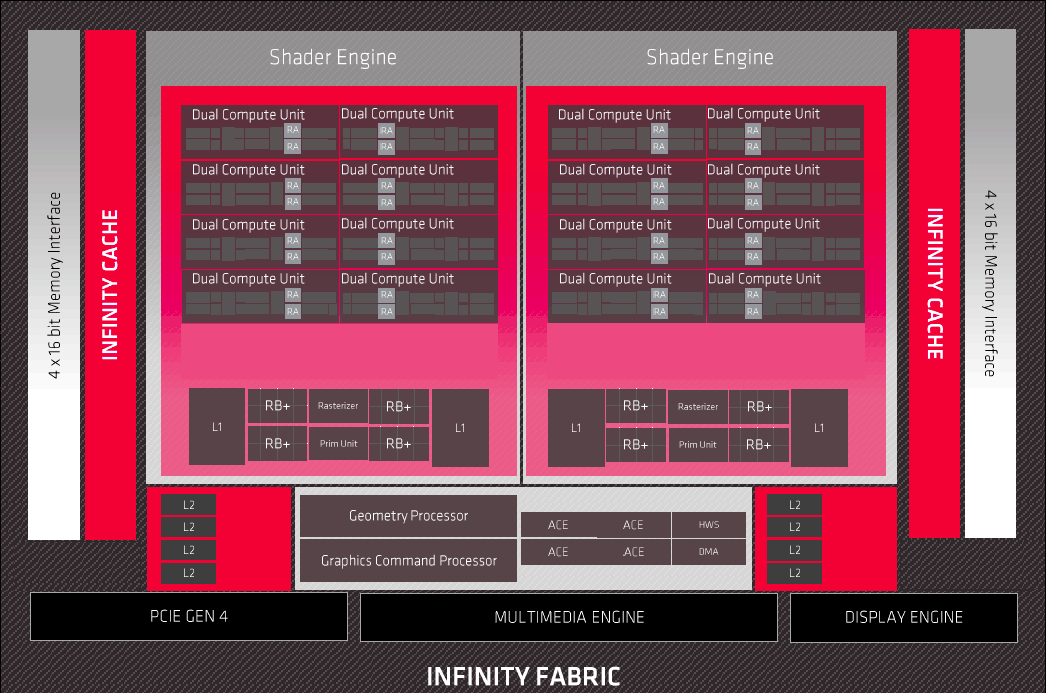Select the DMA block

coord(708,551)
